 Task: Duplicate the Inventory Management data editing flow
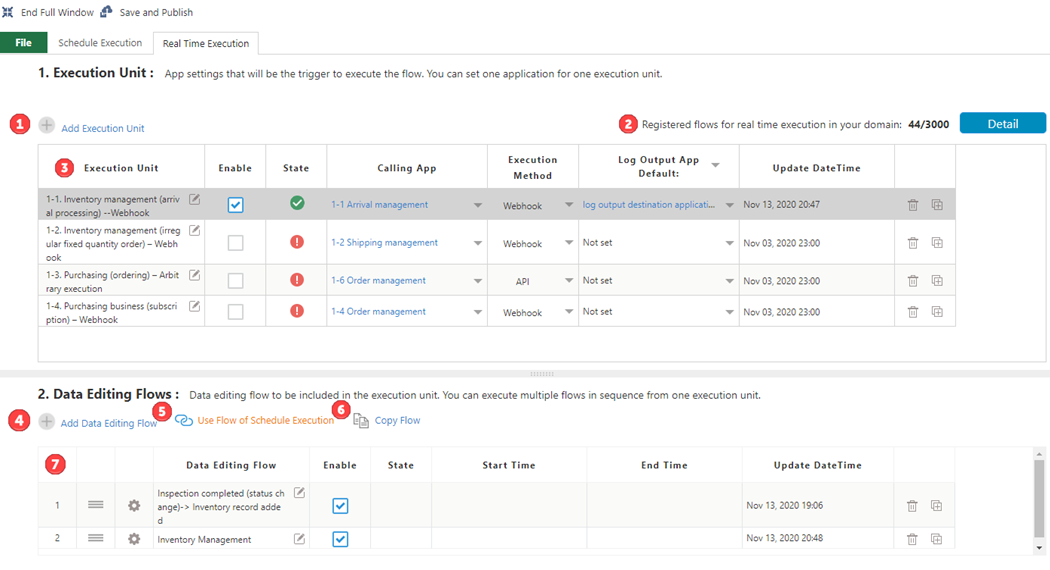tap(936, 539)
